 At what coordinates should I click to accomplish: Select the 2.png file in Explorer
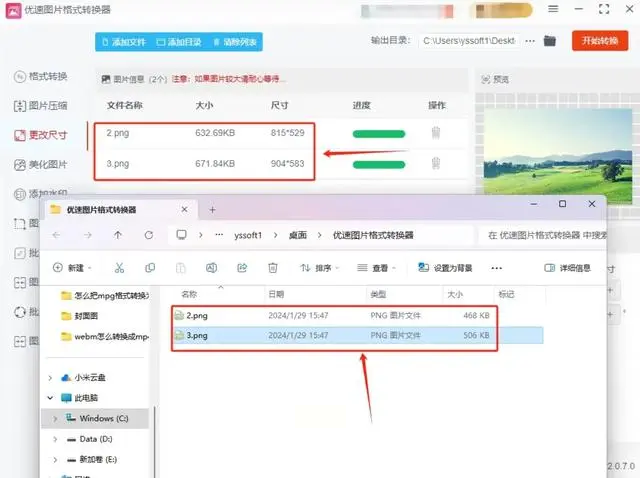[197, 316]
